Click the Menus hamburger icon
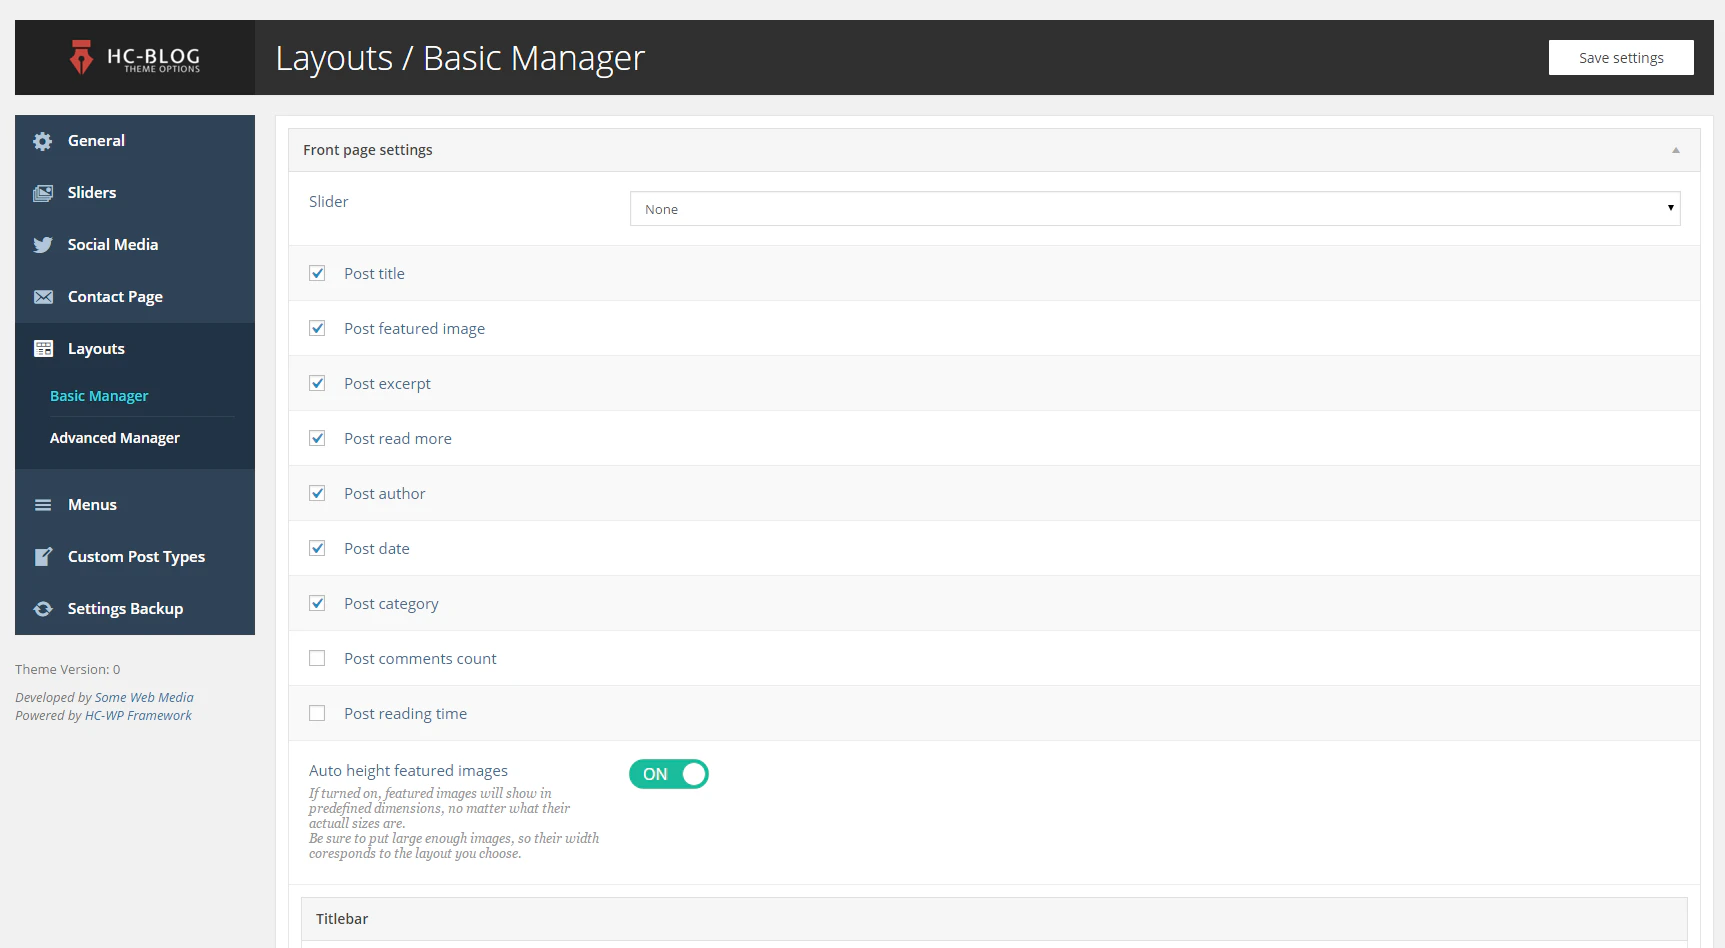Viewport: 1725px width, 948px height. pos(43,505)
